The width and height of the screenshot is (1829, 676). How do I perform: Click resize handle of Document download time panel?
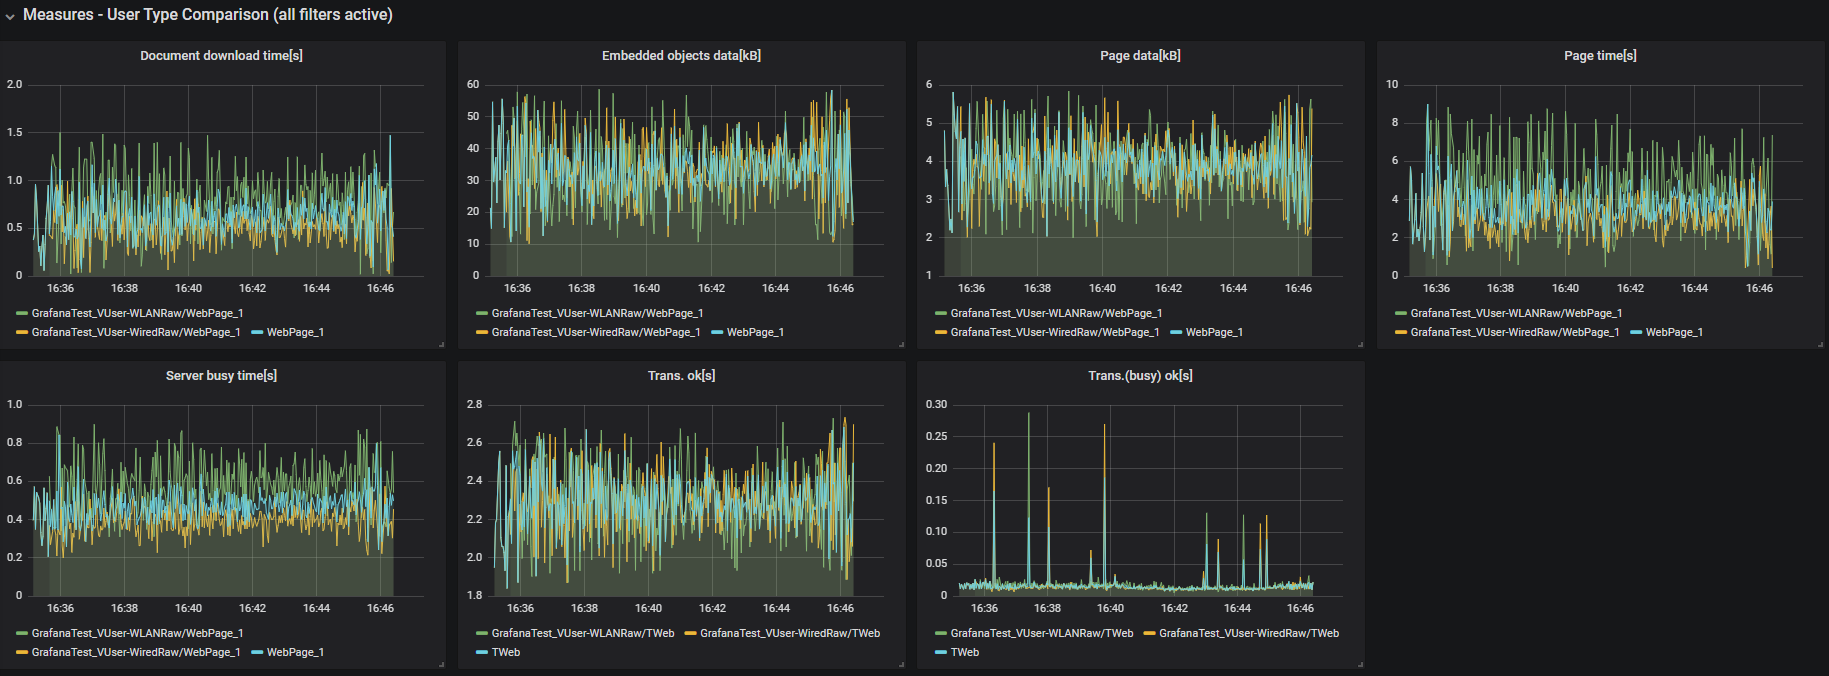(441, 344)
